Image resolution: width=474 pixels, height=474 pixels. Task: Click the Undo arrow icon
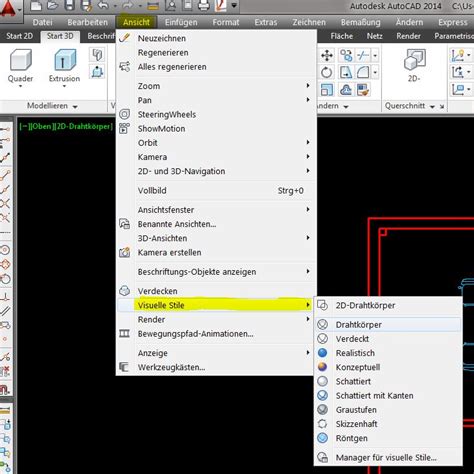(104, 6)
